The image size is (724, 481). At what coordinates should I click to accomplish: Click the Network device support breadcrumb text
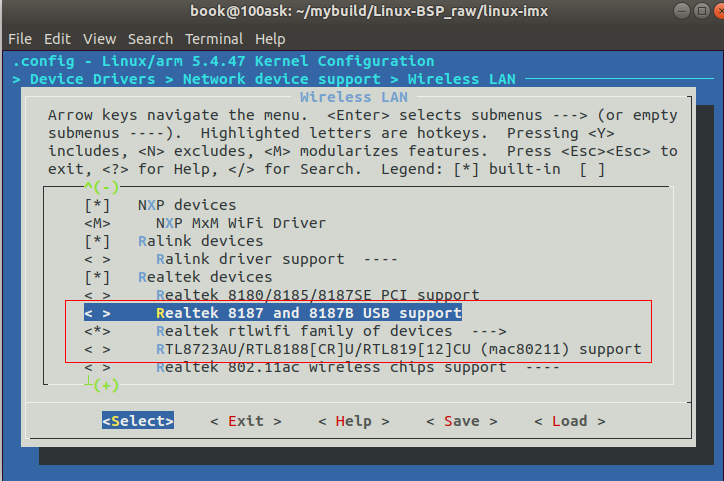(282, 79)
